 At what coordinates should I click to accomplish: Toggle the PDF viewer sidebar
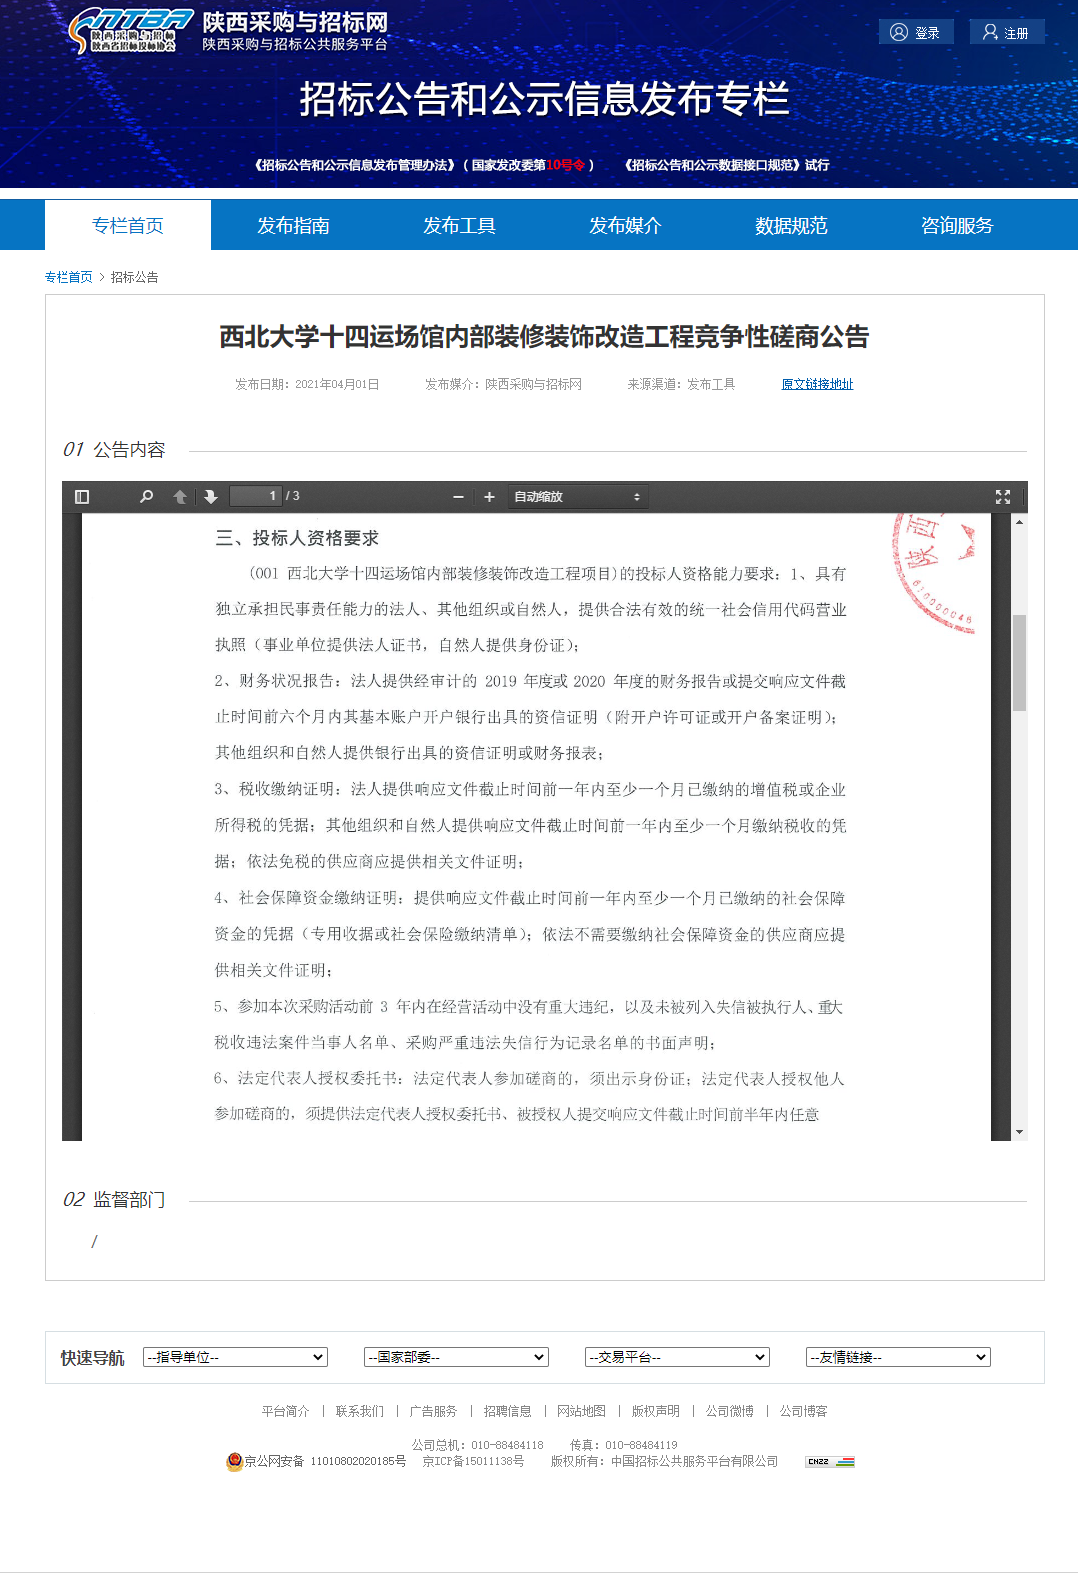(x=82, y=497)
